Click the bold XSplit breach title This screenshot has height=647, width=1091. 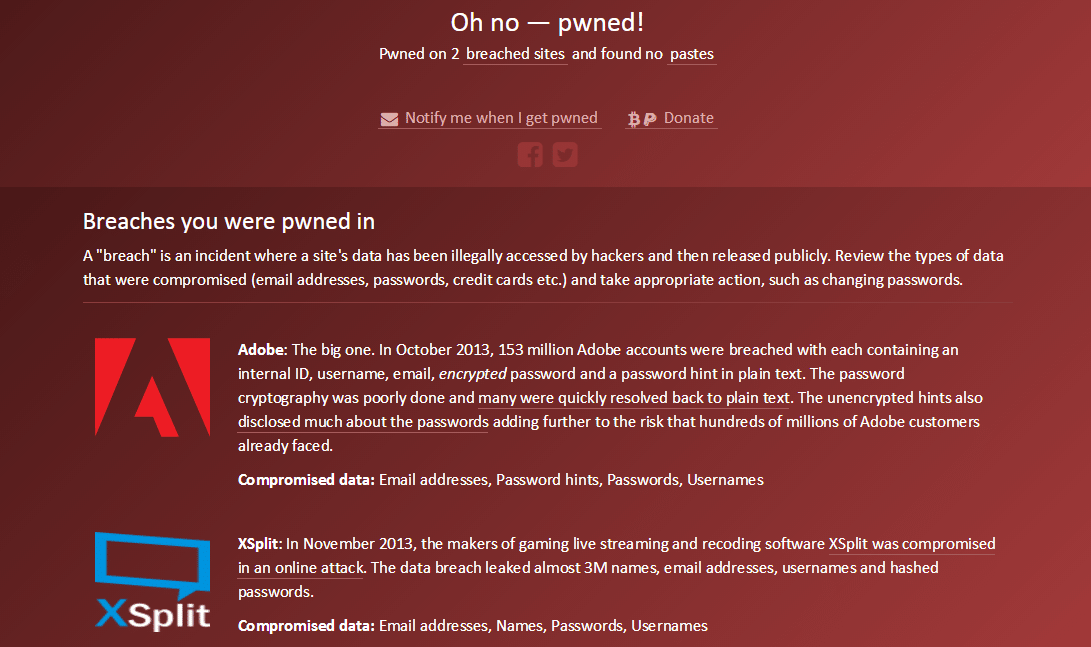point(260,544)
